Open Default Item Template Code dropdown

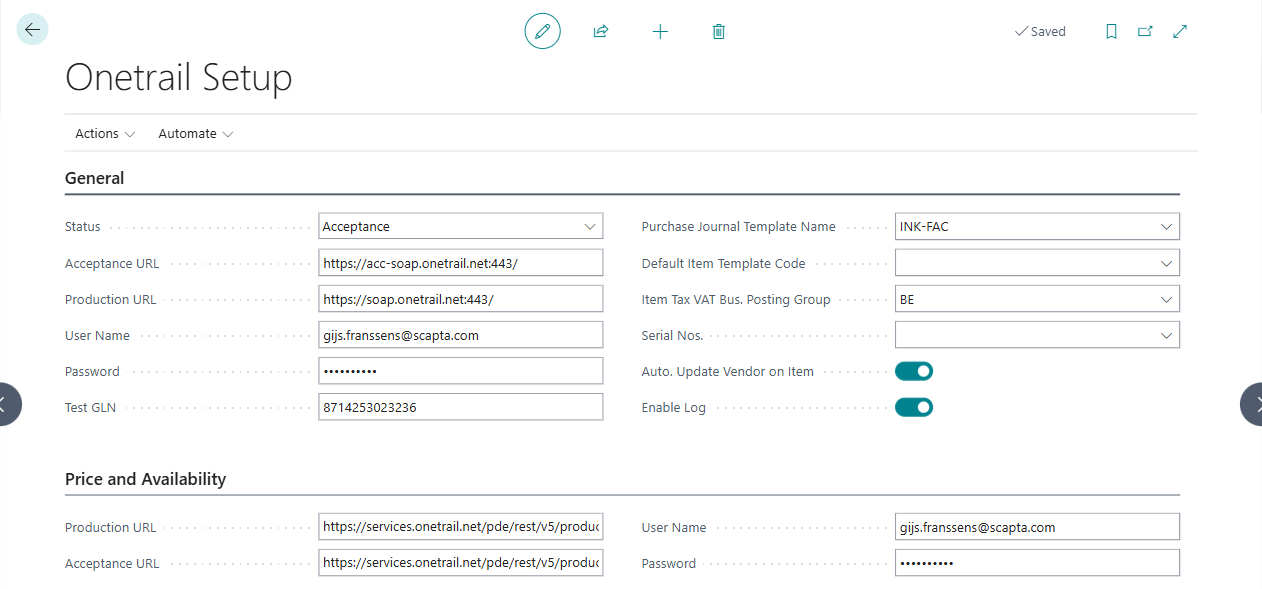(1166, 263)
